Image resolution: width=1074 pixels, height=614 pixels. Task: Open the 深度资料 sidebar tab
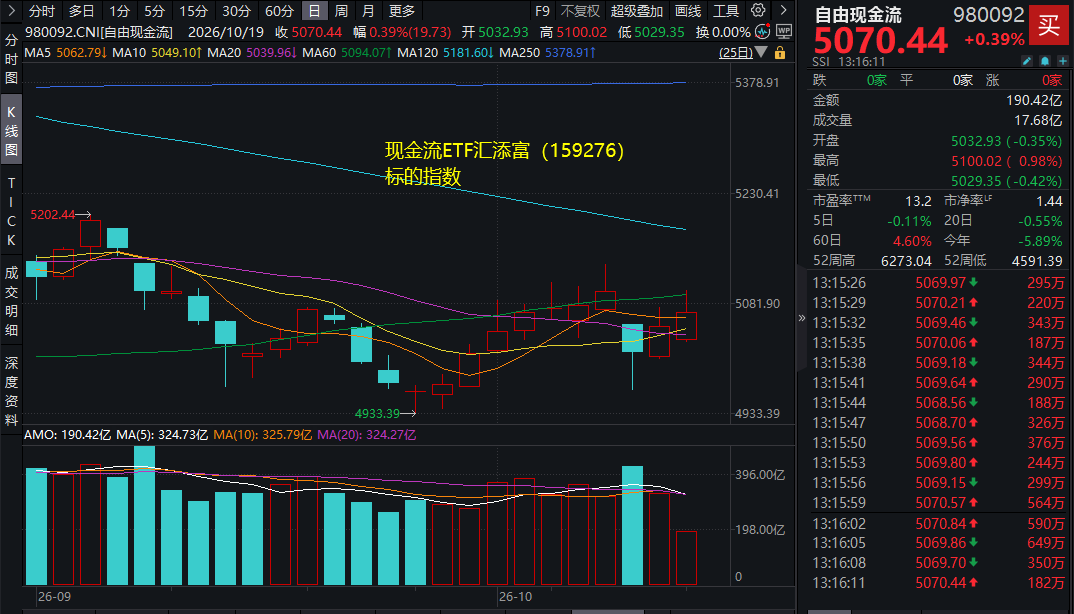coord(11,391)
